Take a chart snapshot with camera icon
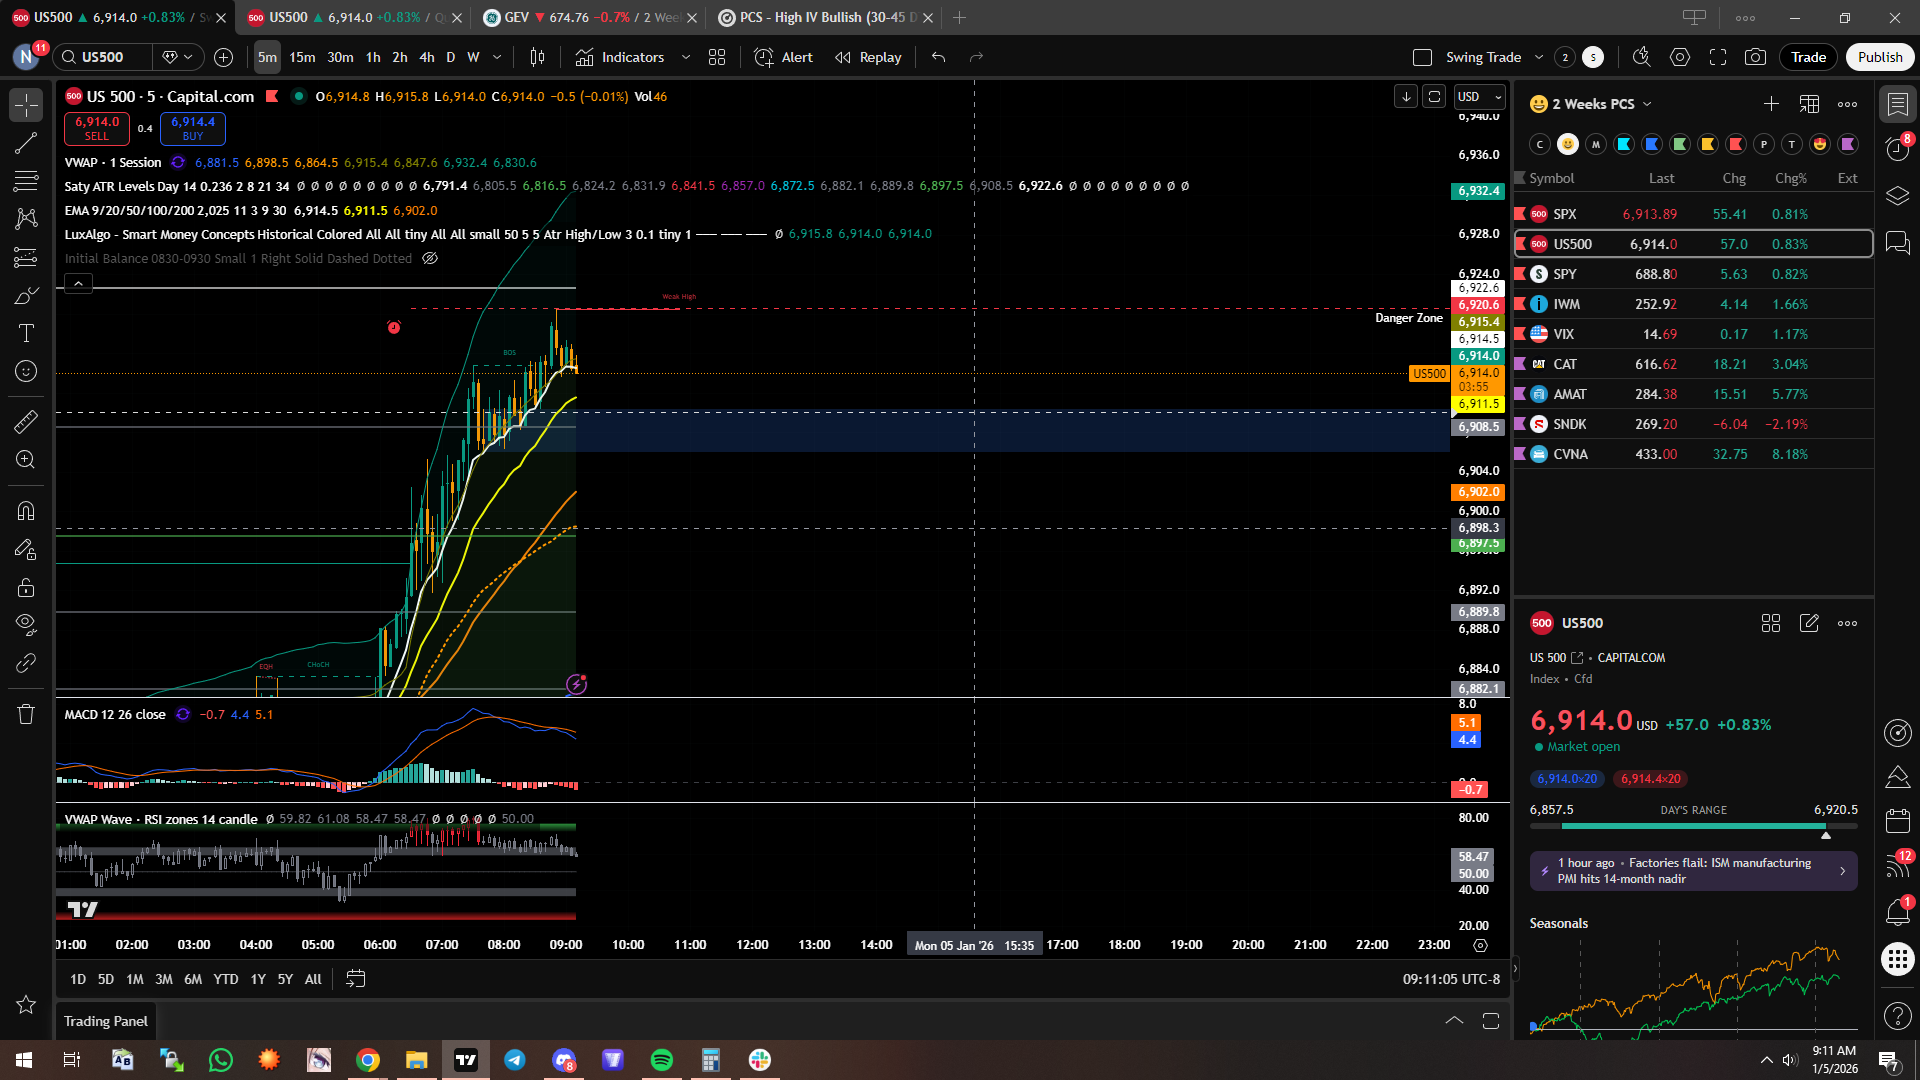 coord(1755,57)
